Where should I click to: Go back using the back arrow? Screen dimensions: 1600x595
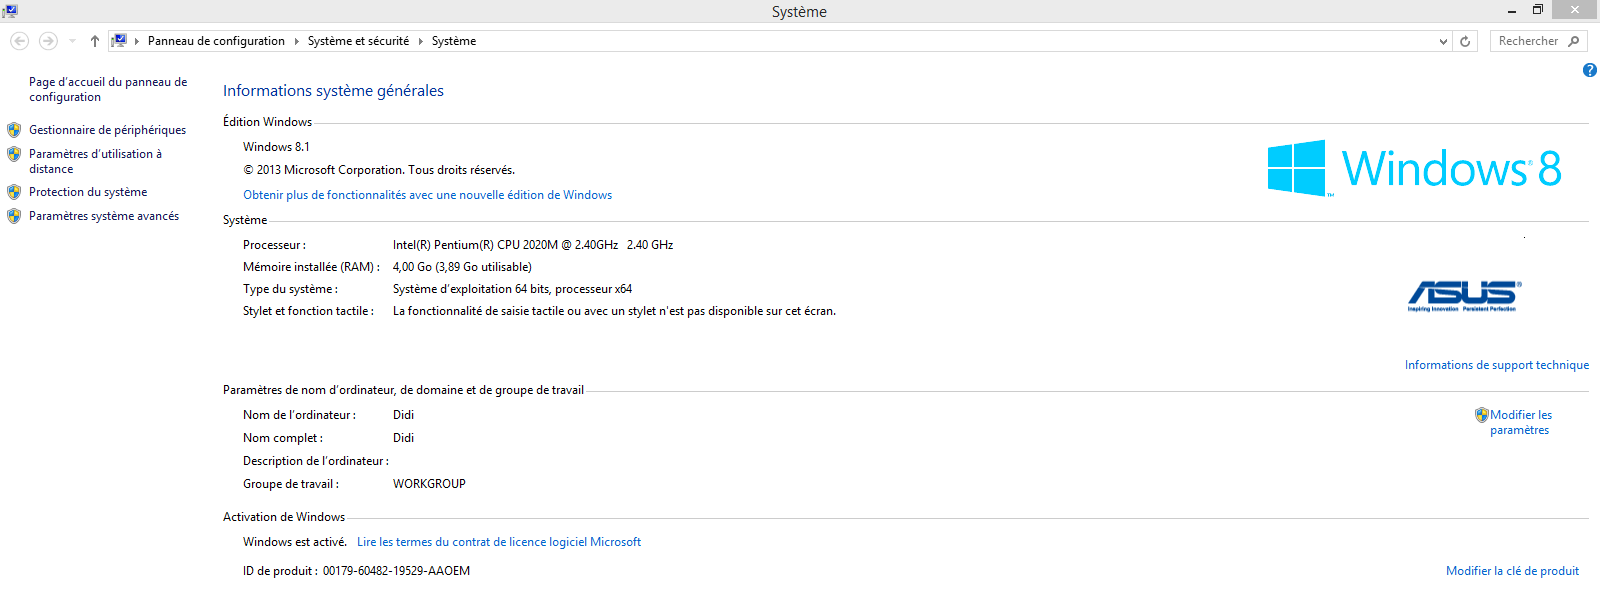[x=19, y=41]
